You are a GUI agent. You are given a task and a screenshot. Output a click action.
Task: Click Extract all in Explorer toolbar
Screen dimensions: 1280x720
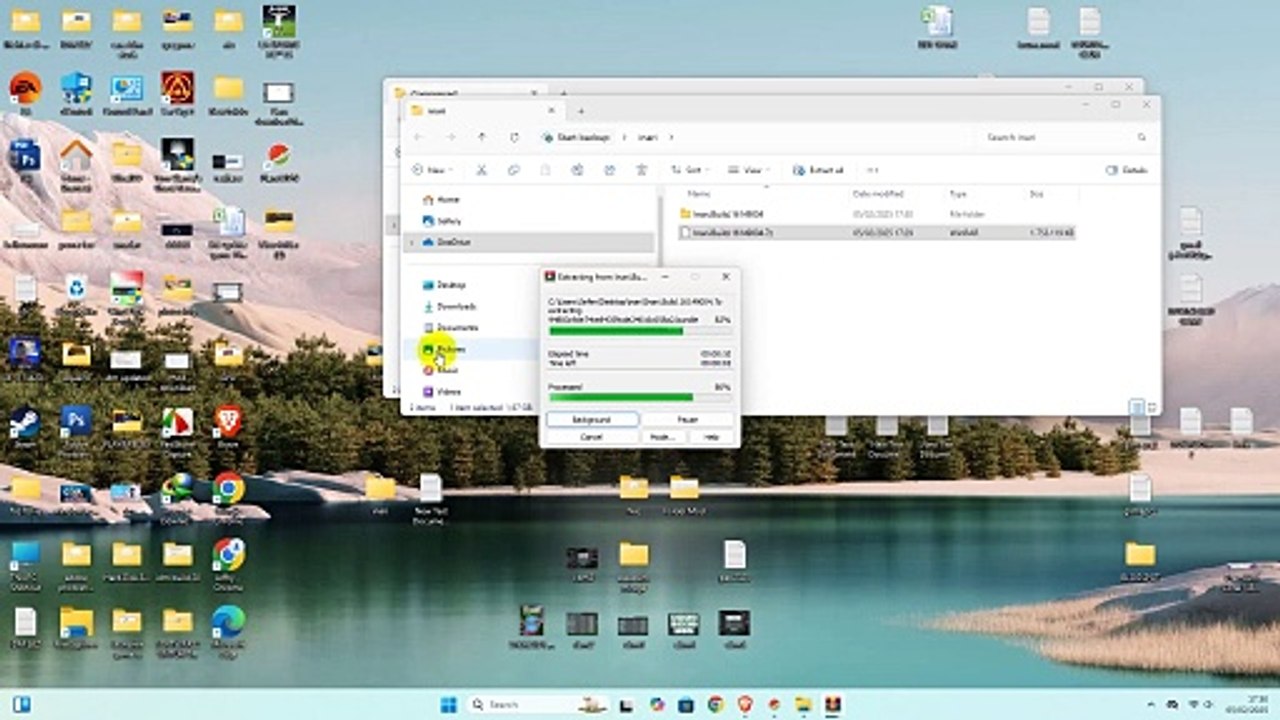[818, 170]
